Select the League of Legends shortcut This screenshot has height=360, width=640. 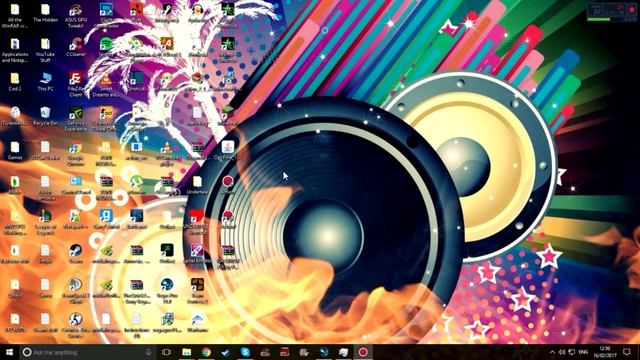[45, 222]
